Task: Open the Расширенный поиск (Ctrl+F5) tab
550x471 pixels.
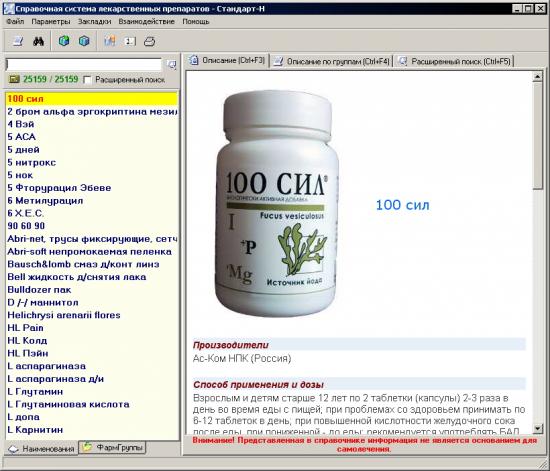Action: [x=455, y=61]
